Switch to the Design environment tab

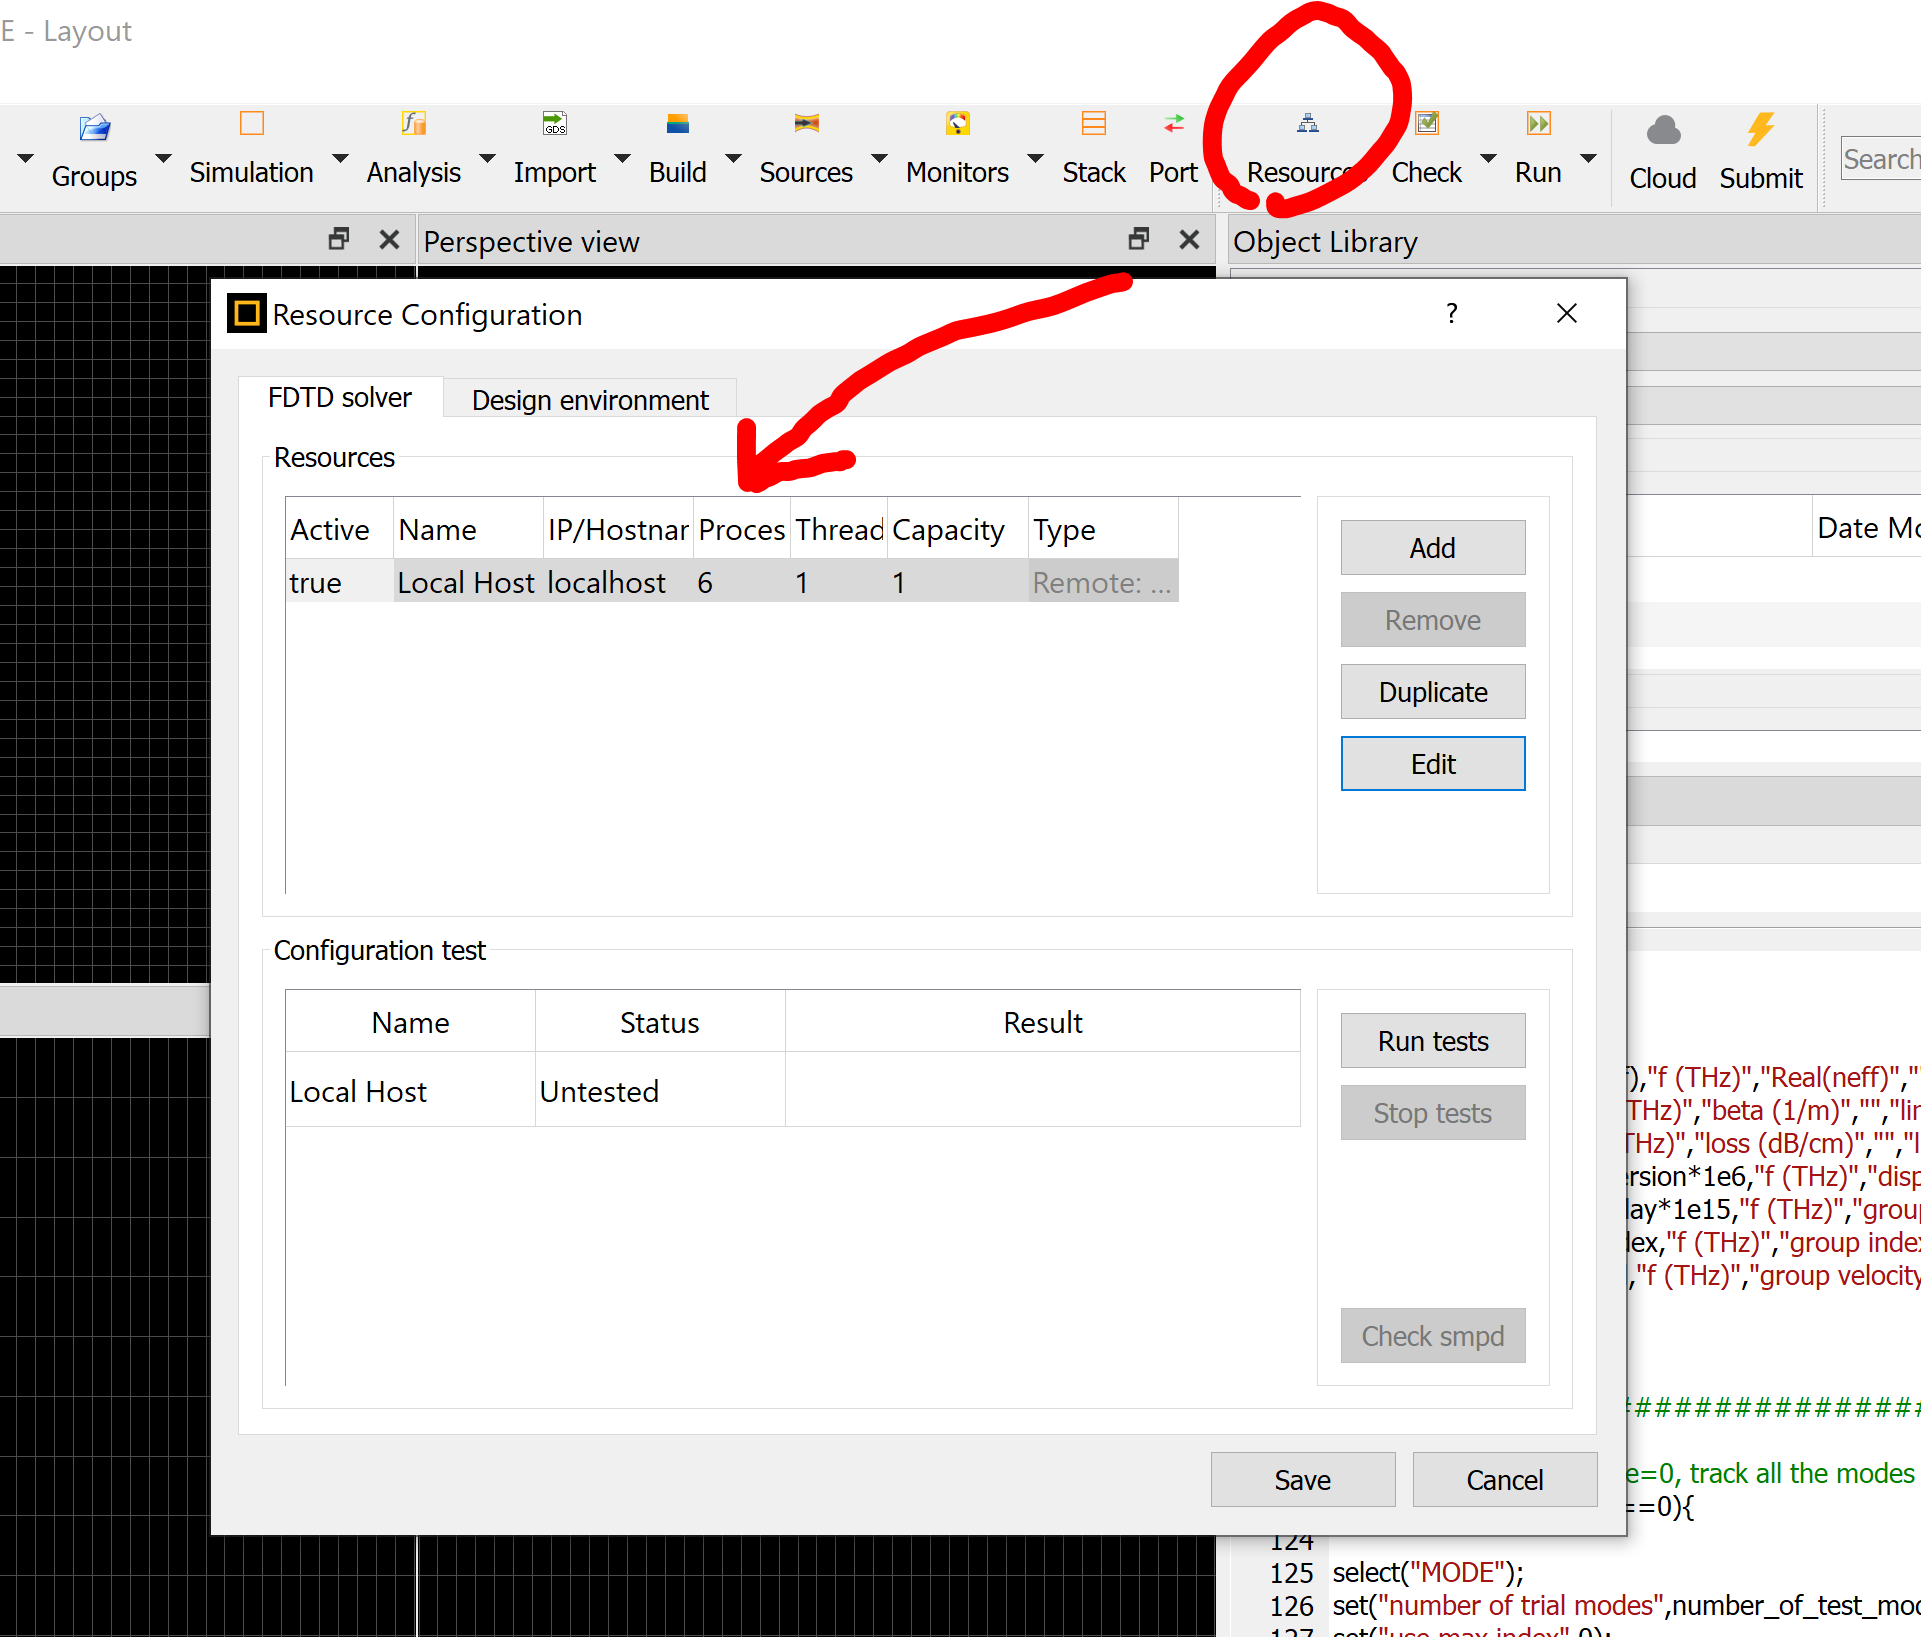pos(590,400)
